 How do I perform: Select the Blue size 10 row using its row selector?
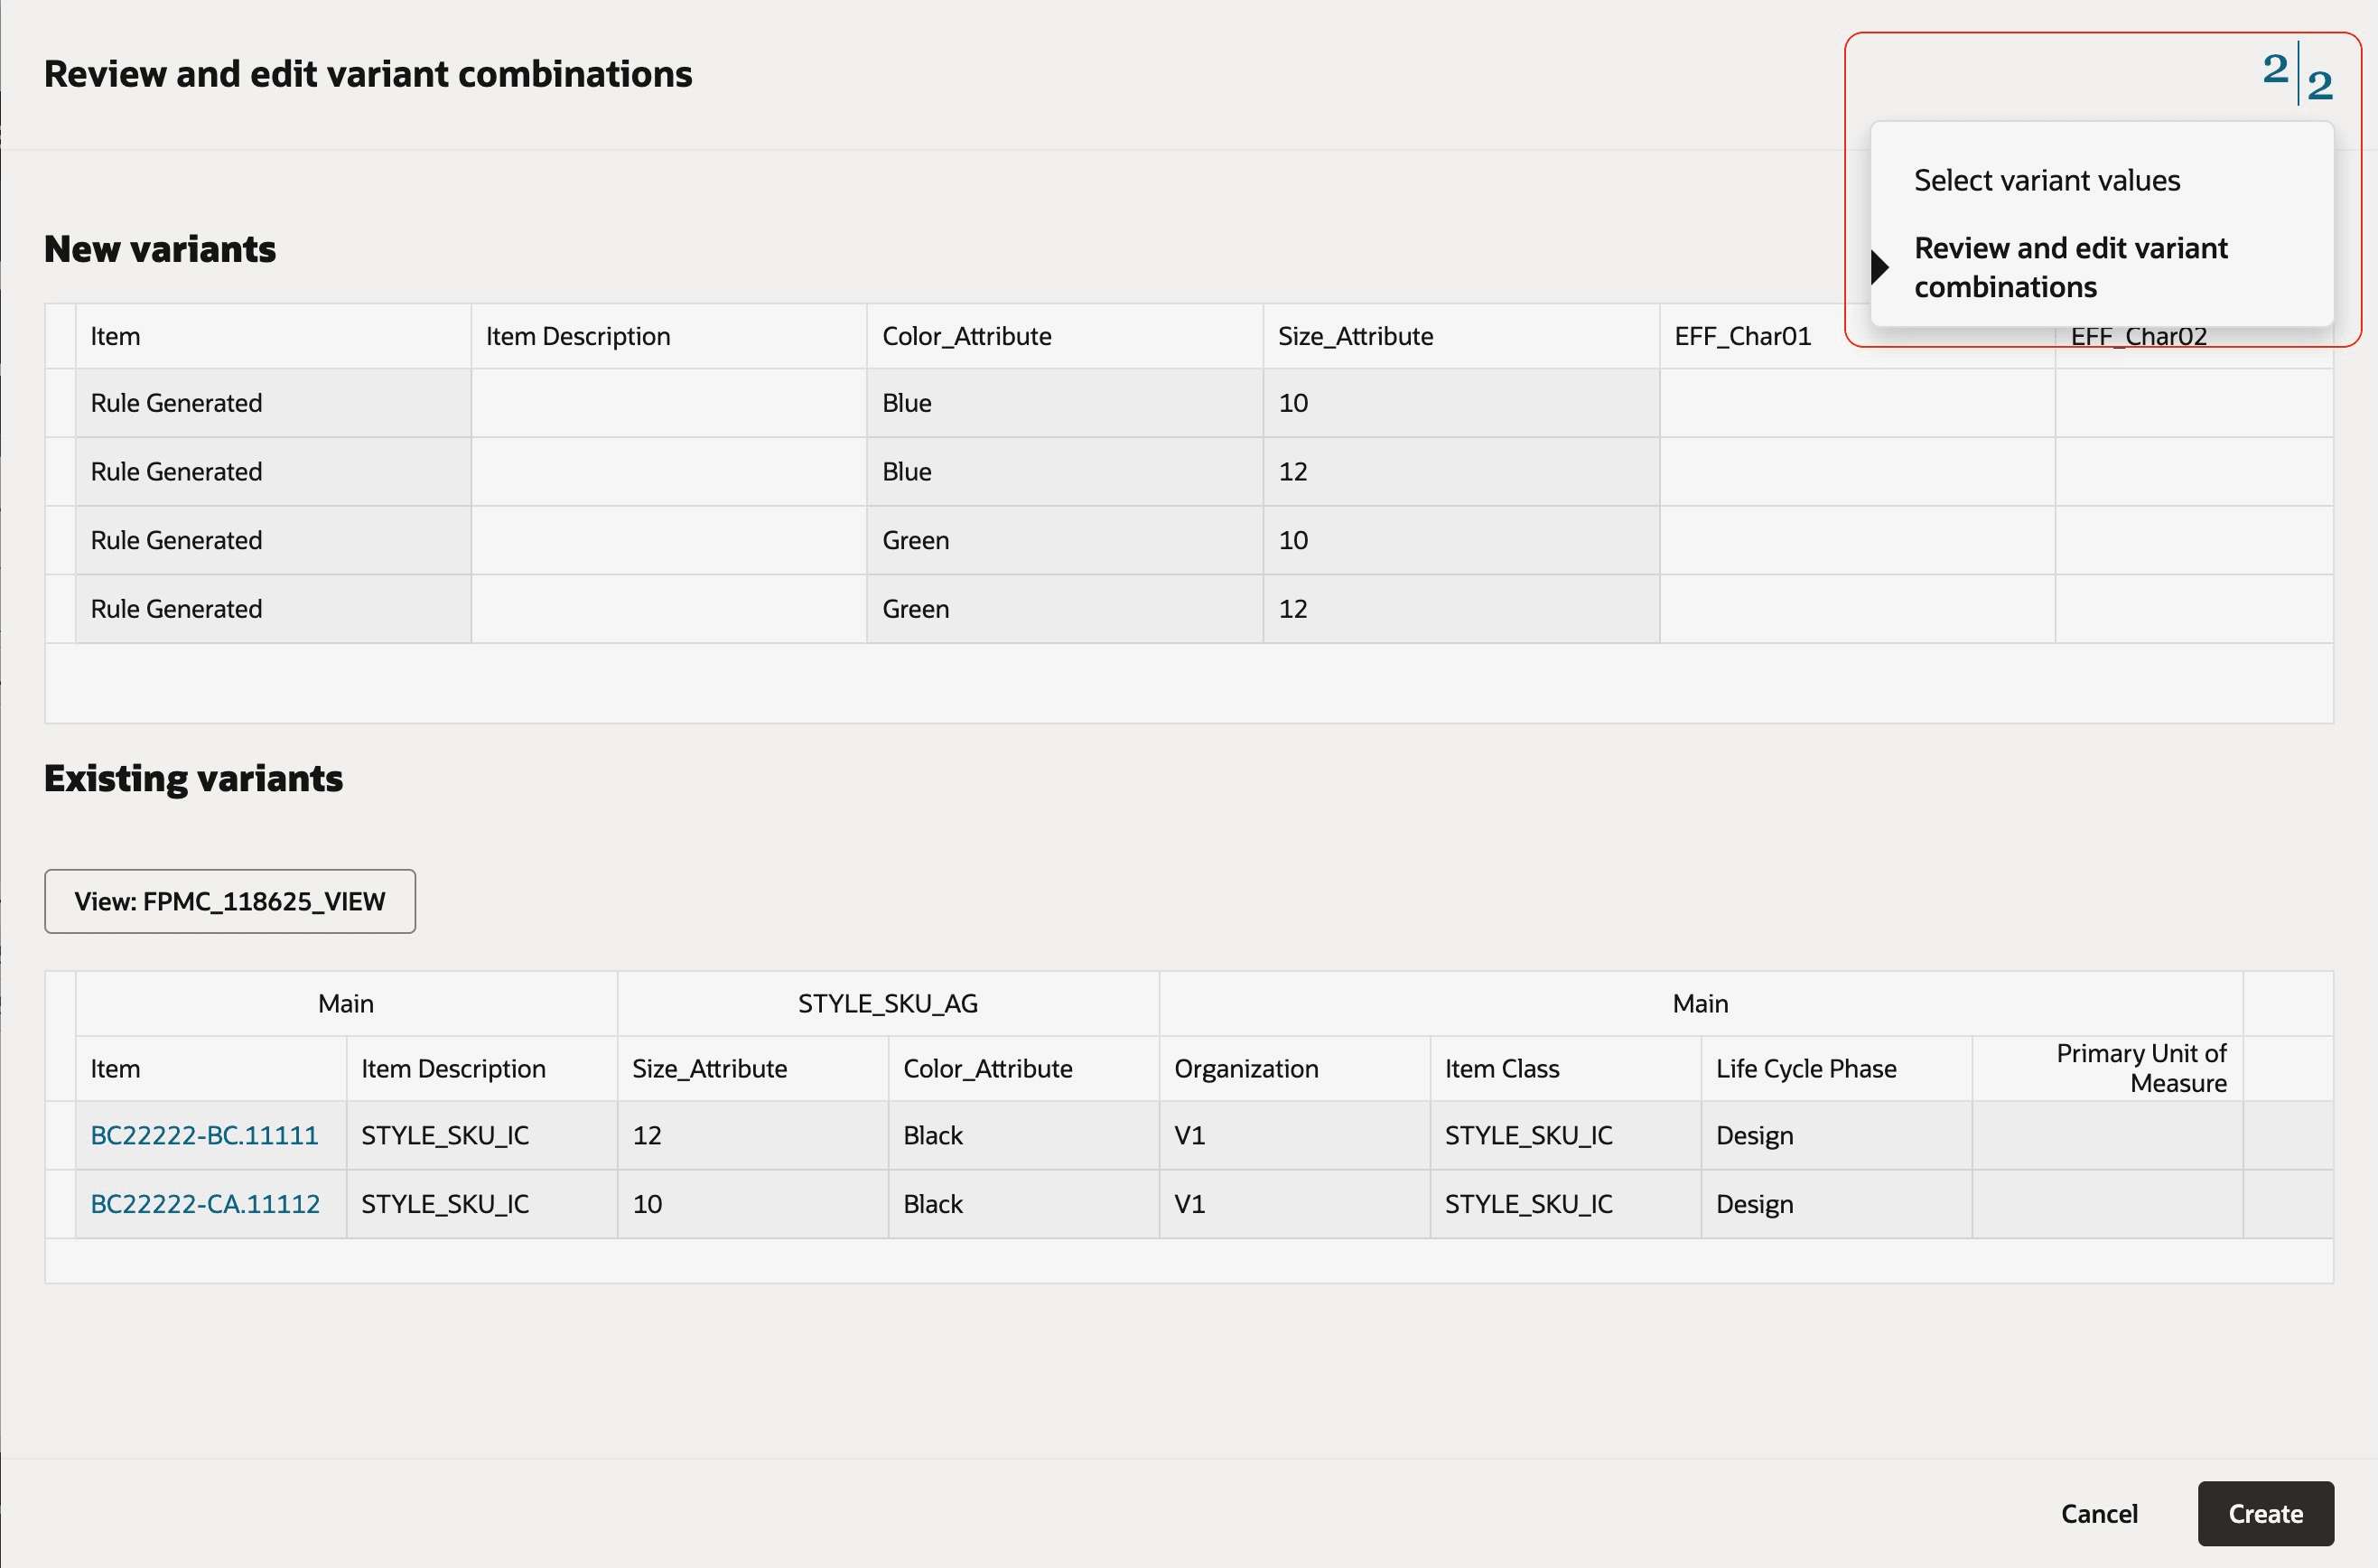pyautogui.click(x=61, y=403)
